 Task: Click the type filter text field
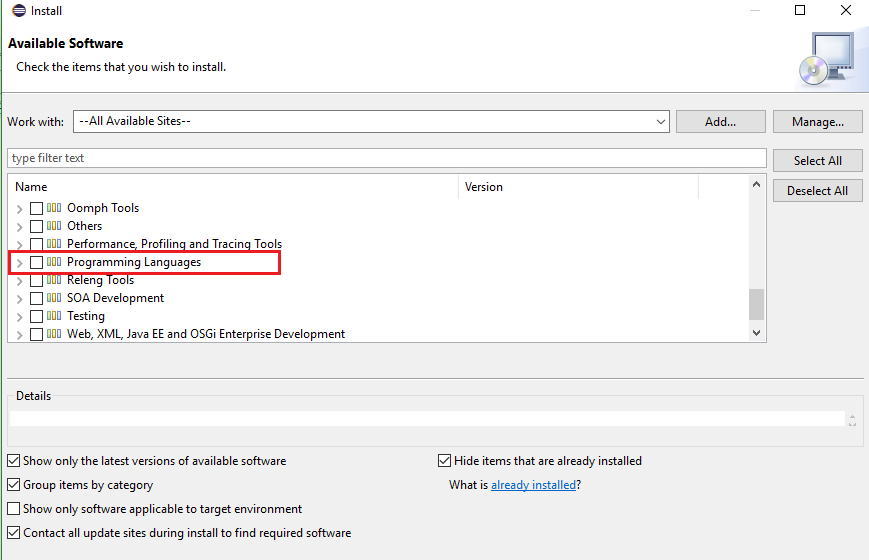tap(387, 158)
